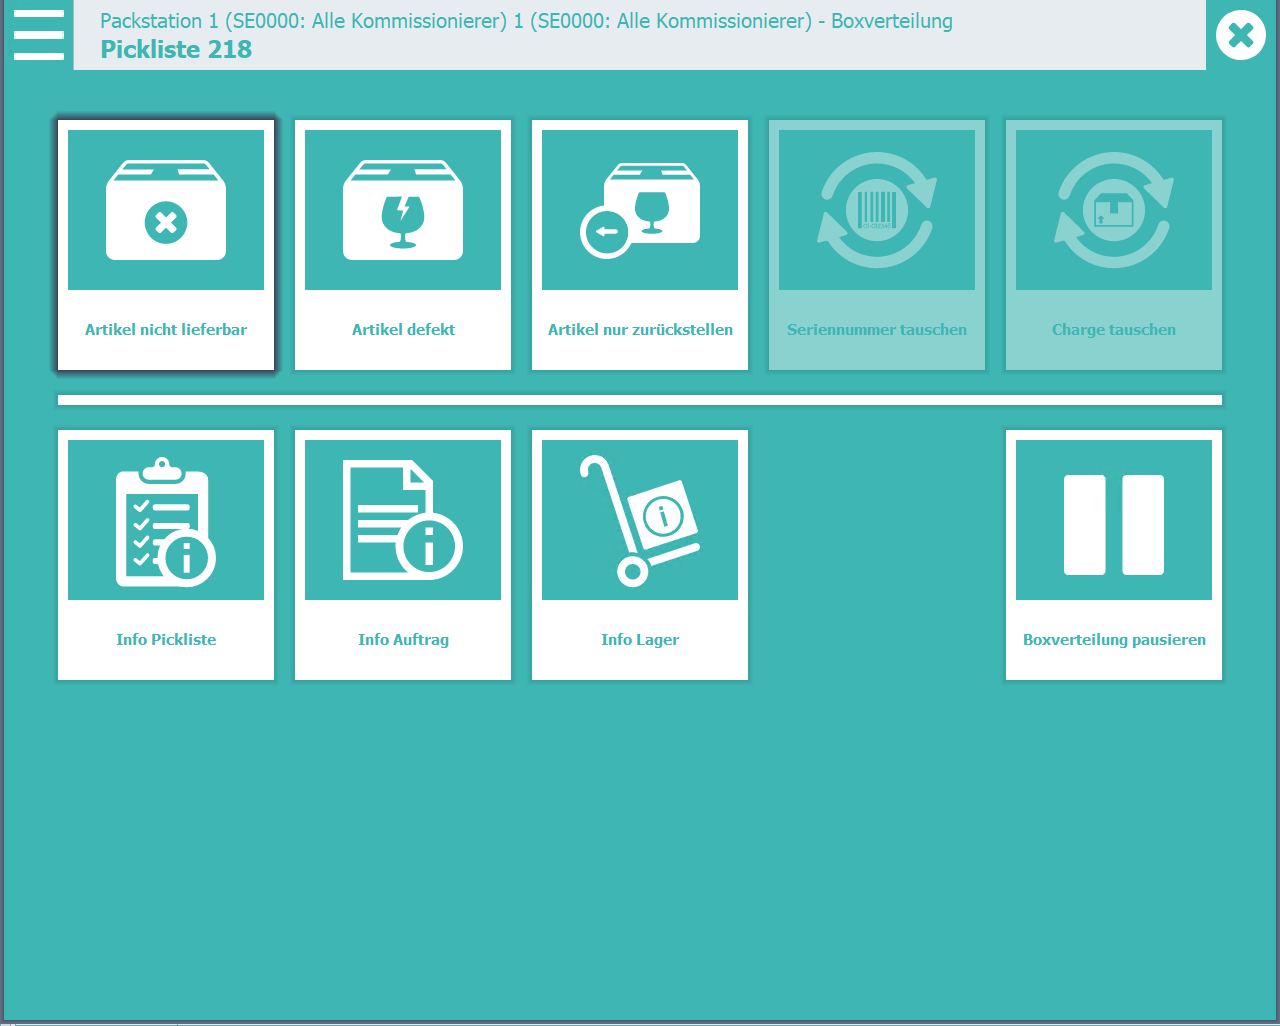Click the 'Info Pickliste' label

(x=166, y=640)
